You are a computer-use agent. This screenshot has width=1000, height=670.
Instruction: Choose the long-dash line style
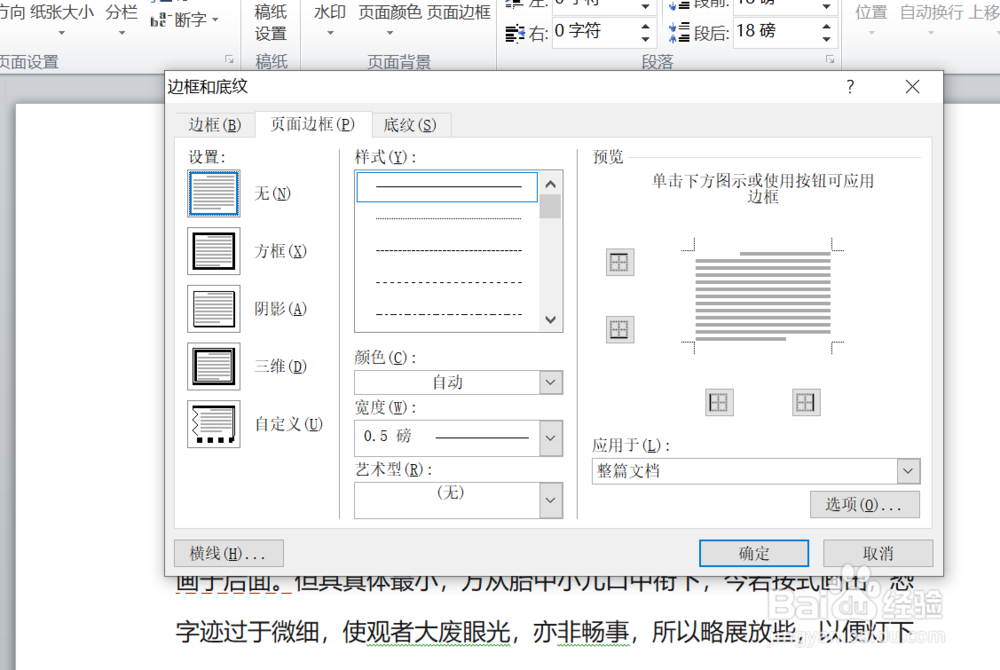pyautogui.click(x=447, y=282)
